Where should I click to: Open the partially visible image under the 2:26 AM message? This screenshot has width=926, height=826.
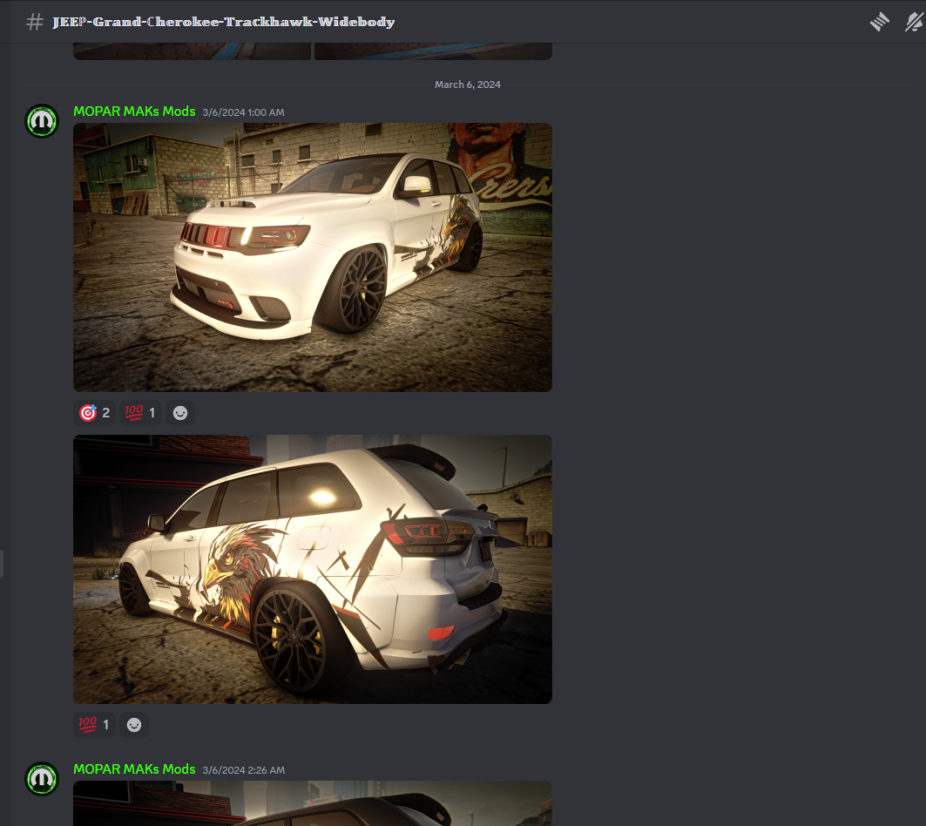pos(312,803)
